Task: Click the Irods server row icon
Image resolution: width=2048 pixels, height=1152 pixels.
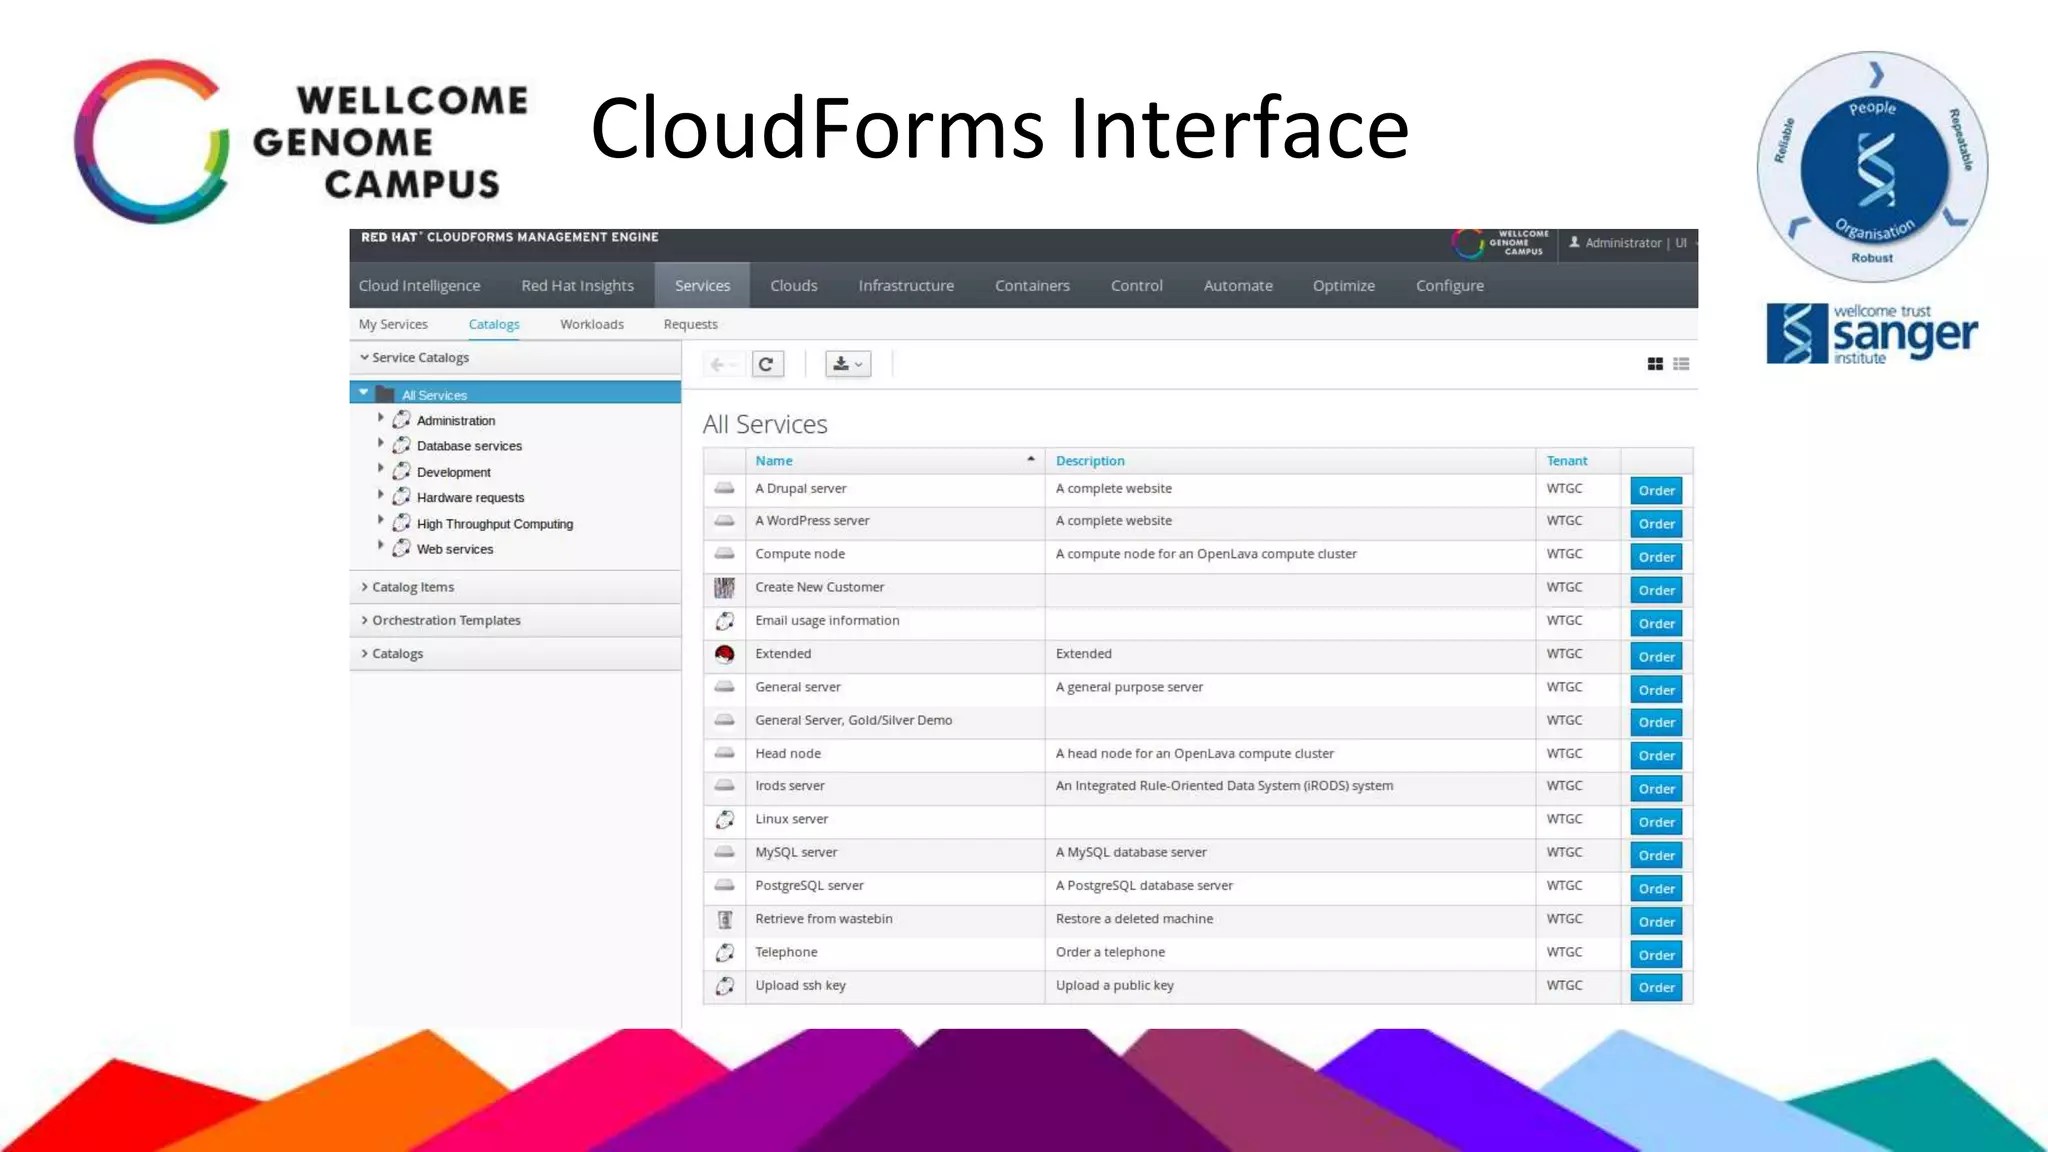Action: click(725, 786)
